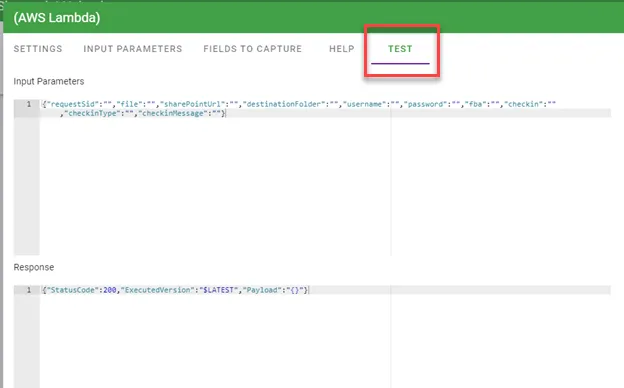Image resolution: width=624 pixels, height=388 pixels.
Task: Place cursor on "checkinMessage" key
Action: (x=173, y=113)
